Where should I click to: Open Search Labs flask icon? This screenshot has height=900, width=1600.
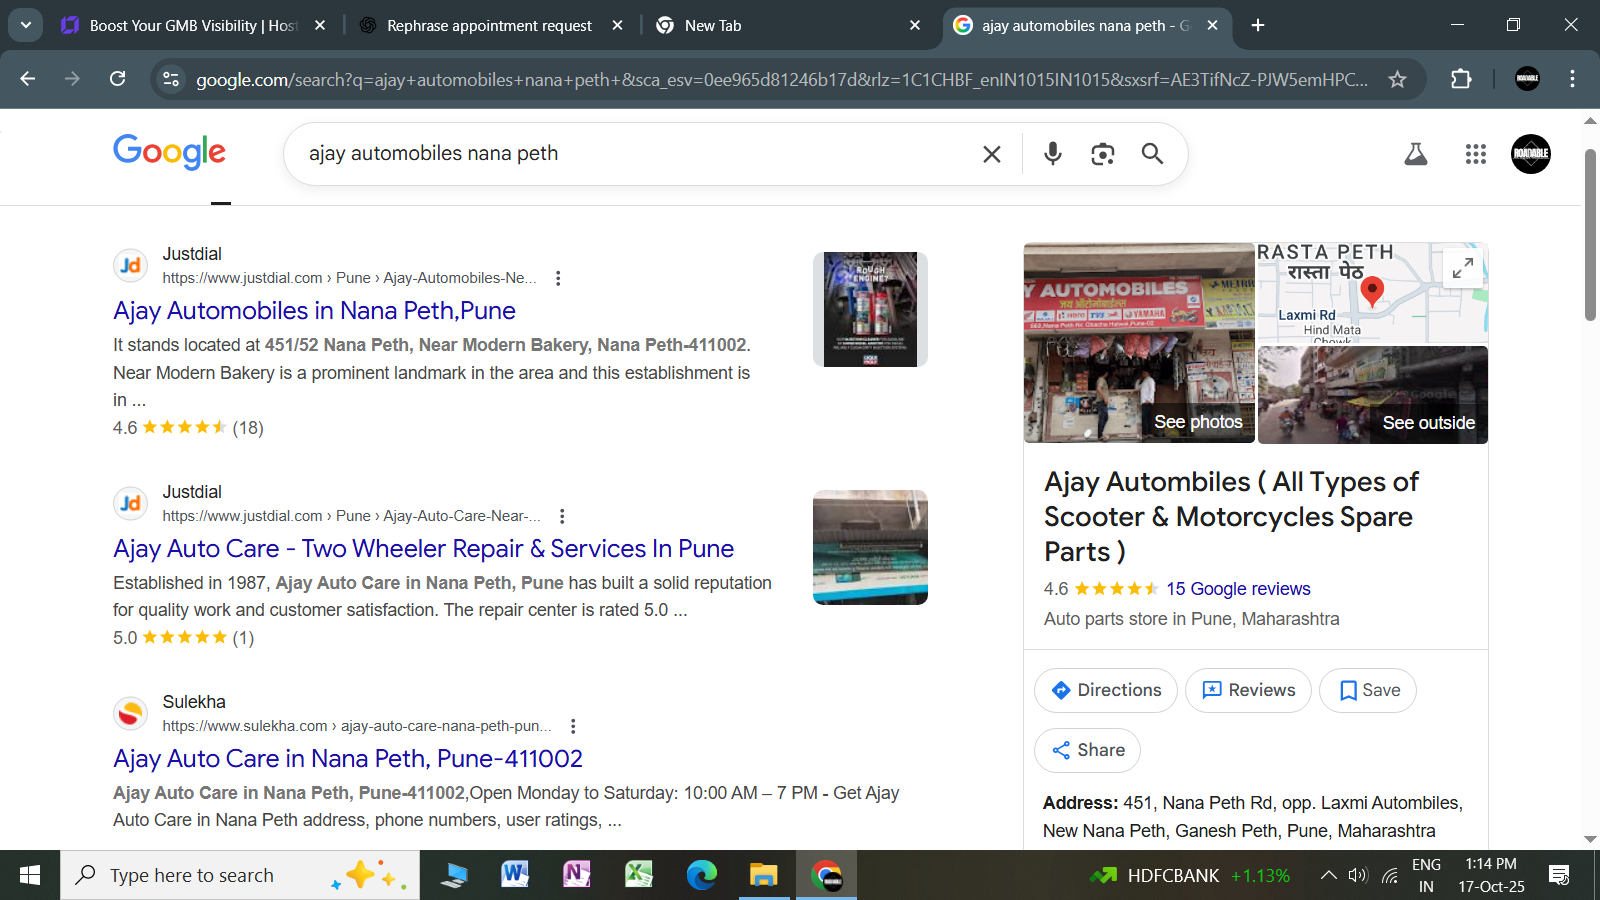point(1416,154)
